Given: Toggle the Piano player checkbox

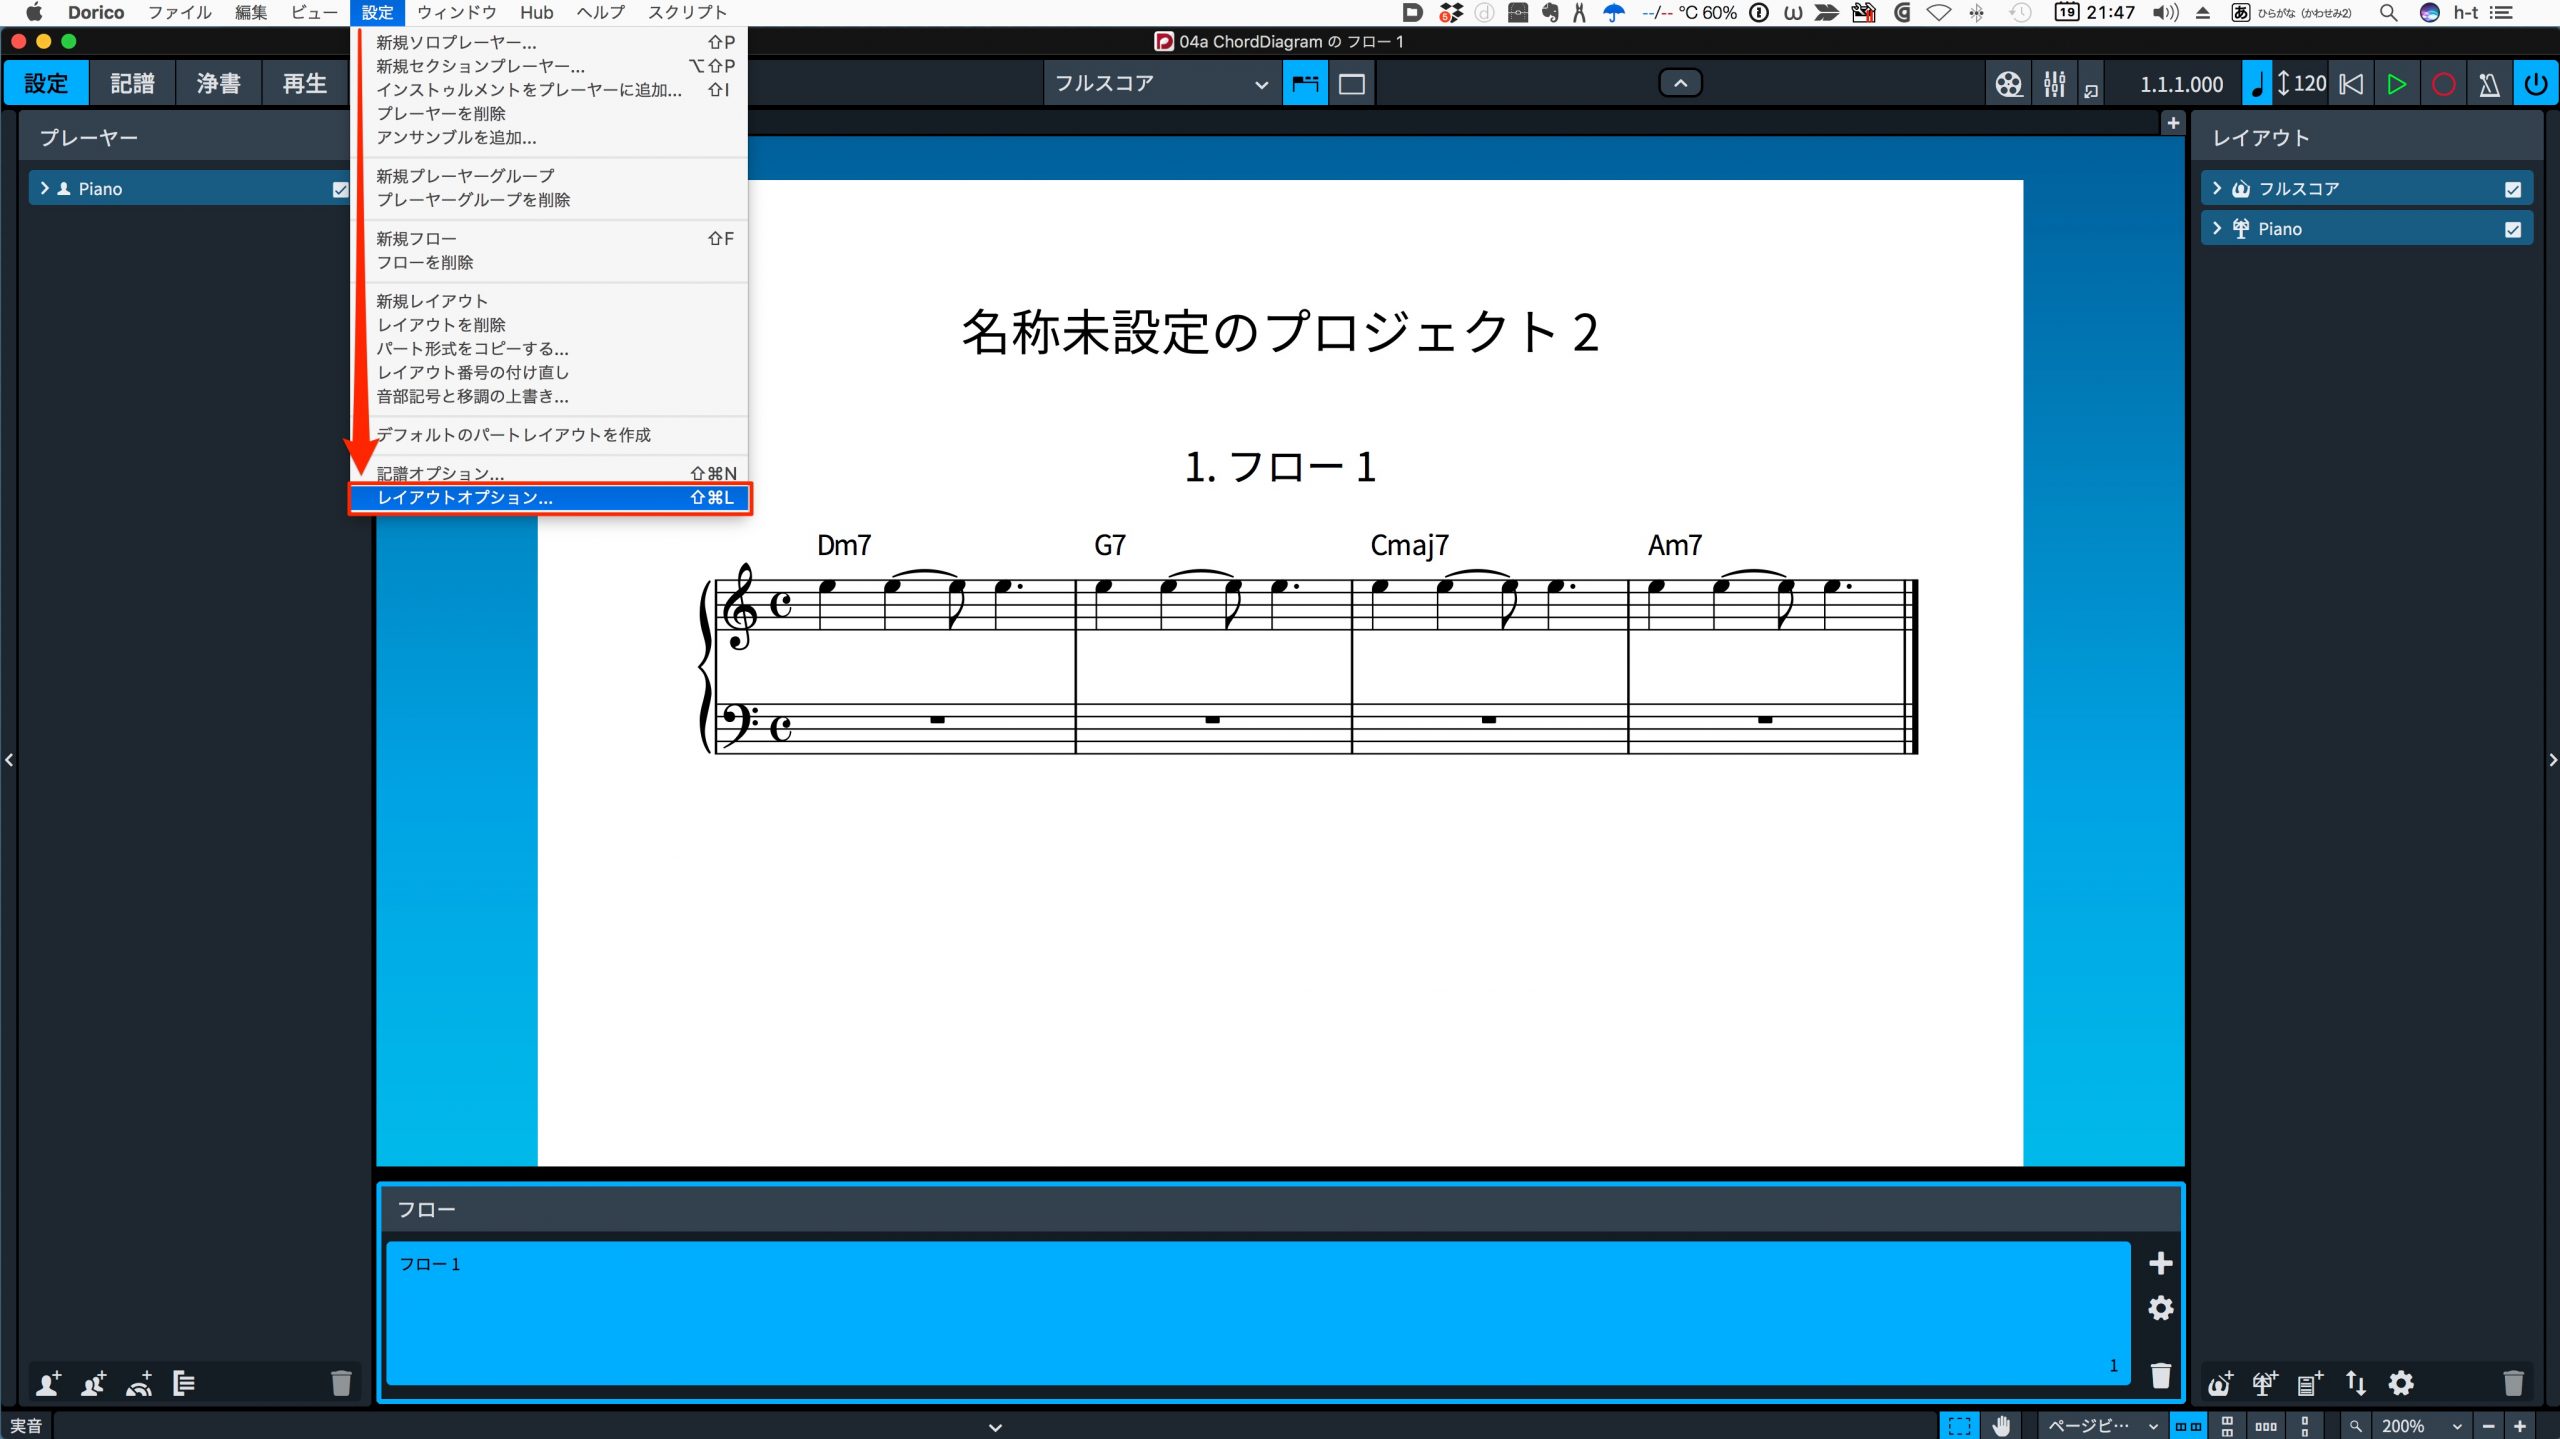Looking at the screenshot, I should click(340, 189).
